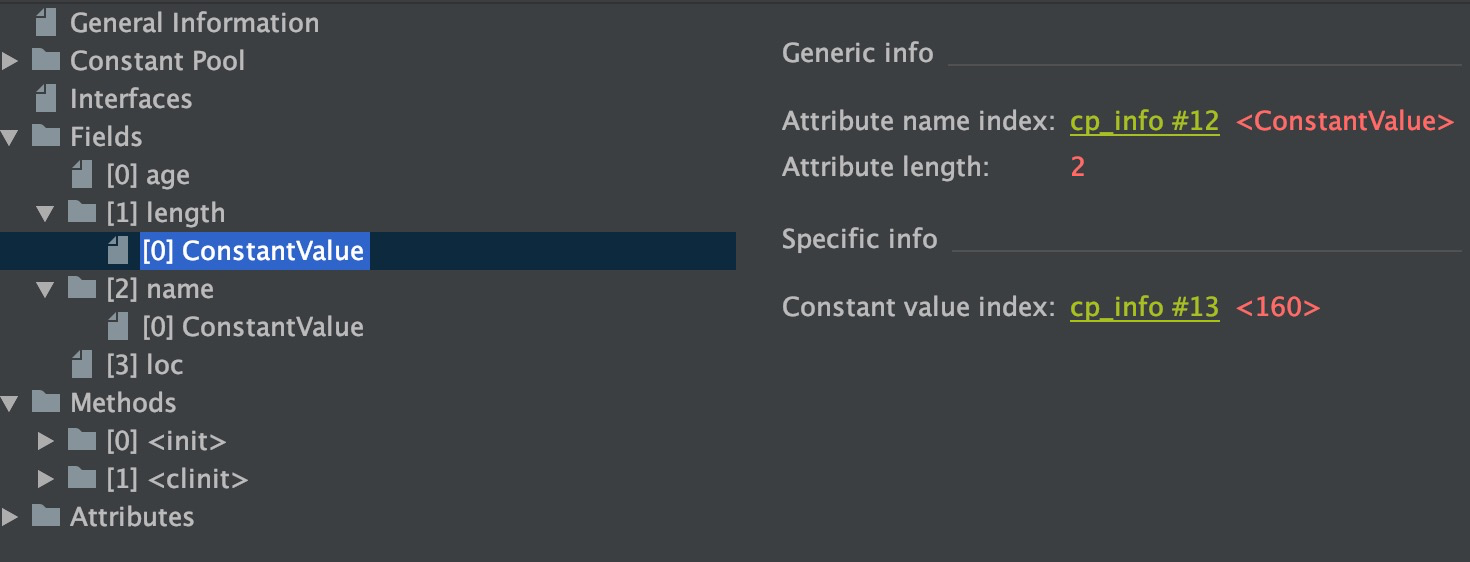1470x562 pixels.
Task: Expand the <clinit> method node
Action: 45,479
